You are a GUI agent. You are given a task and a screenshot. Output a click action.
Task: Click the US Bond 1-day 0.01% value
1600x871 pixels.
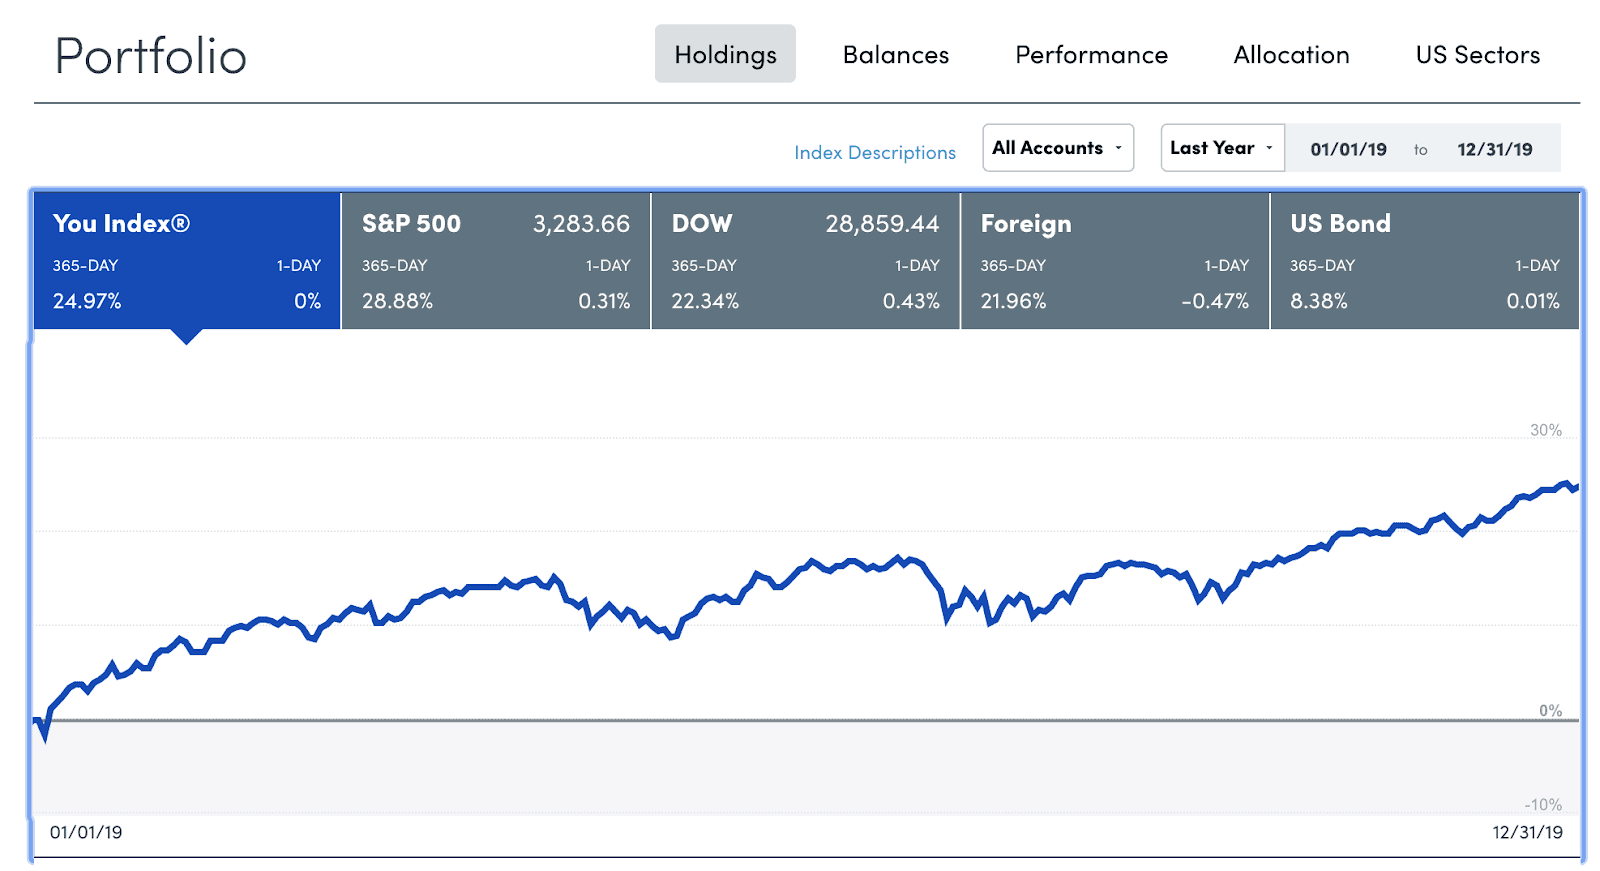tap(1533, 301)
